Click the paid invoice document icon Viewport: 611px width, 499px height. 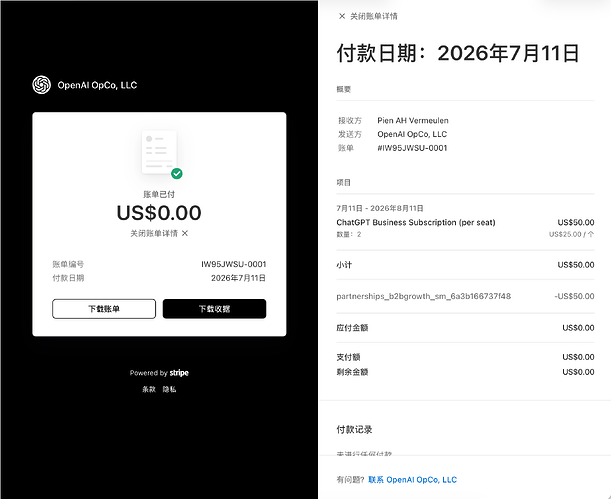coord(159,152)
